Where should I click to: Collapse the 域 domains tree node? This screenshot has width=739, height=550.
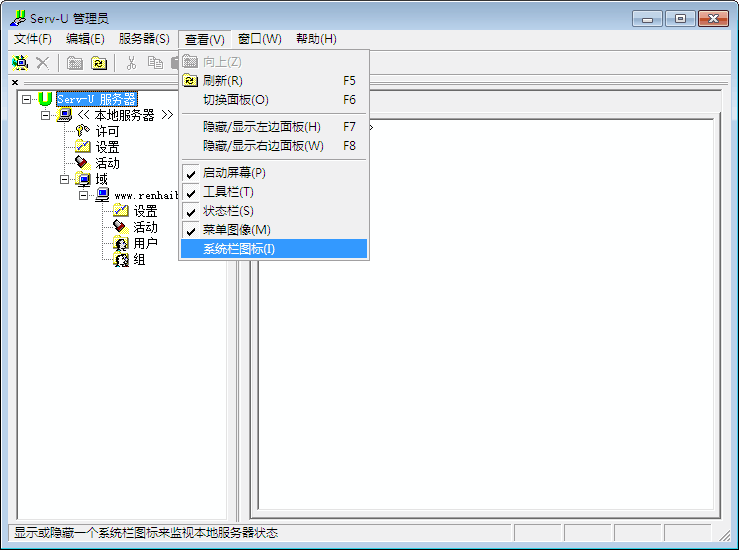coord(64,179)
